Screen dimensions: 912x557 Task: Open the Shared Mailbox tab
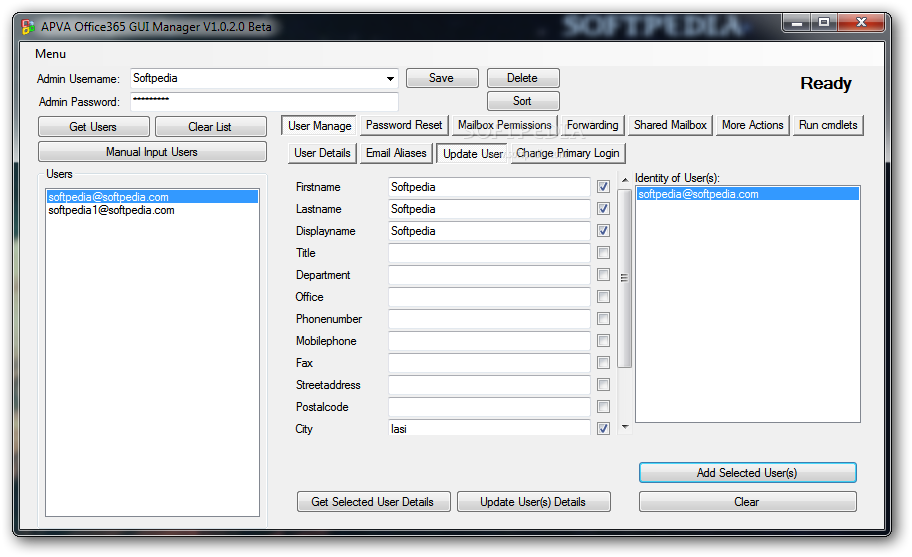click(670, 125)
